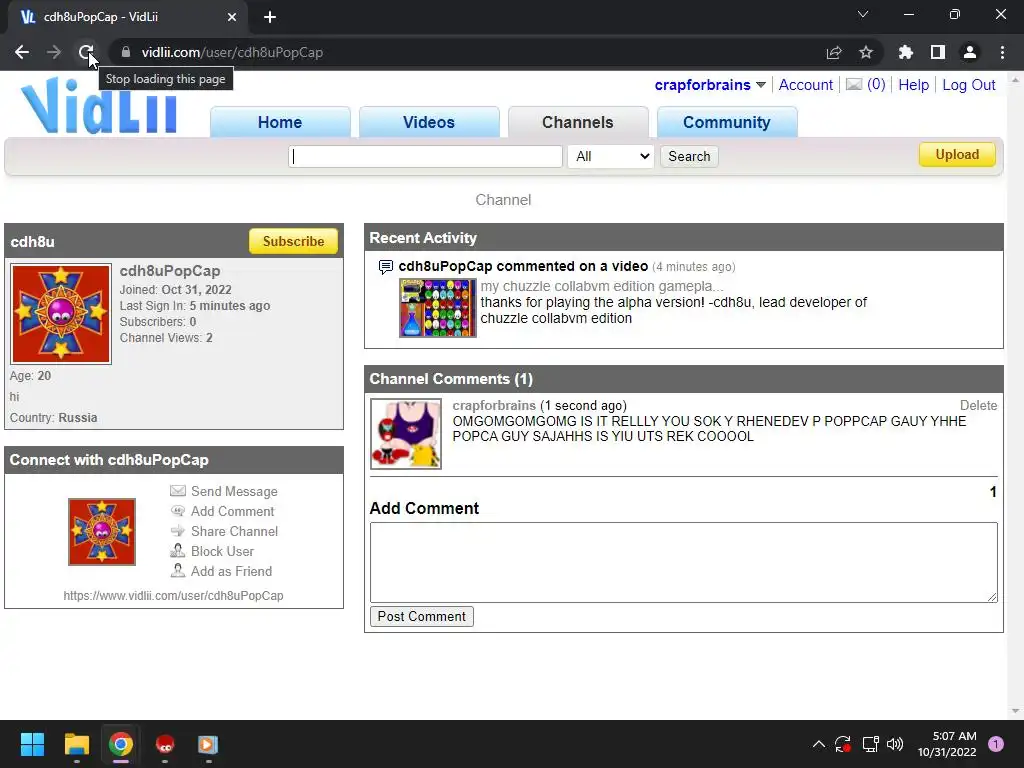Show hidden system tray icons chevron
Viewport: 1024px width, 768px height.
coord(818,744)
